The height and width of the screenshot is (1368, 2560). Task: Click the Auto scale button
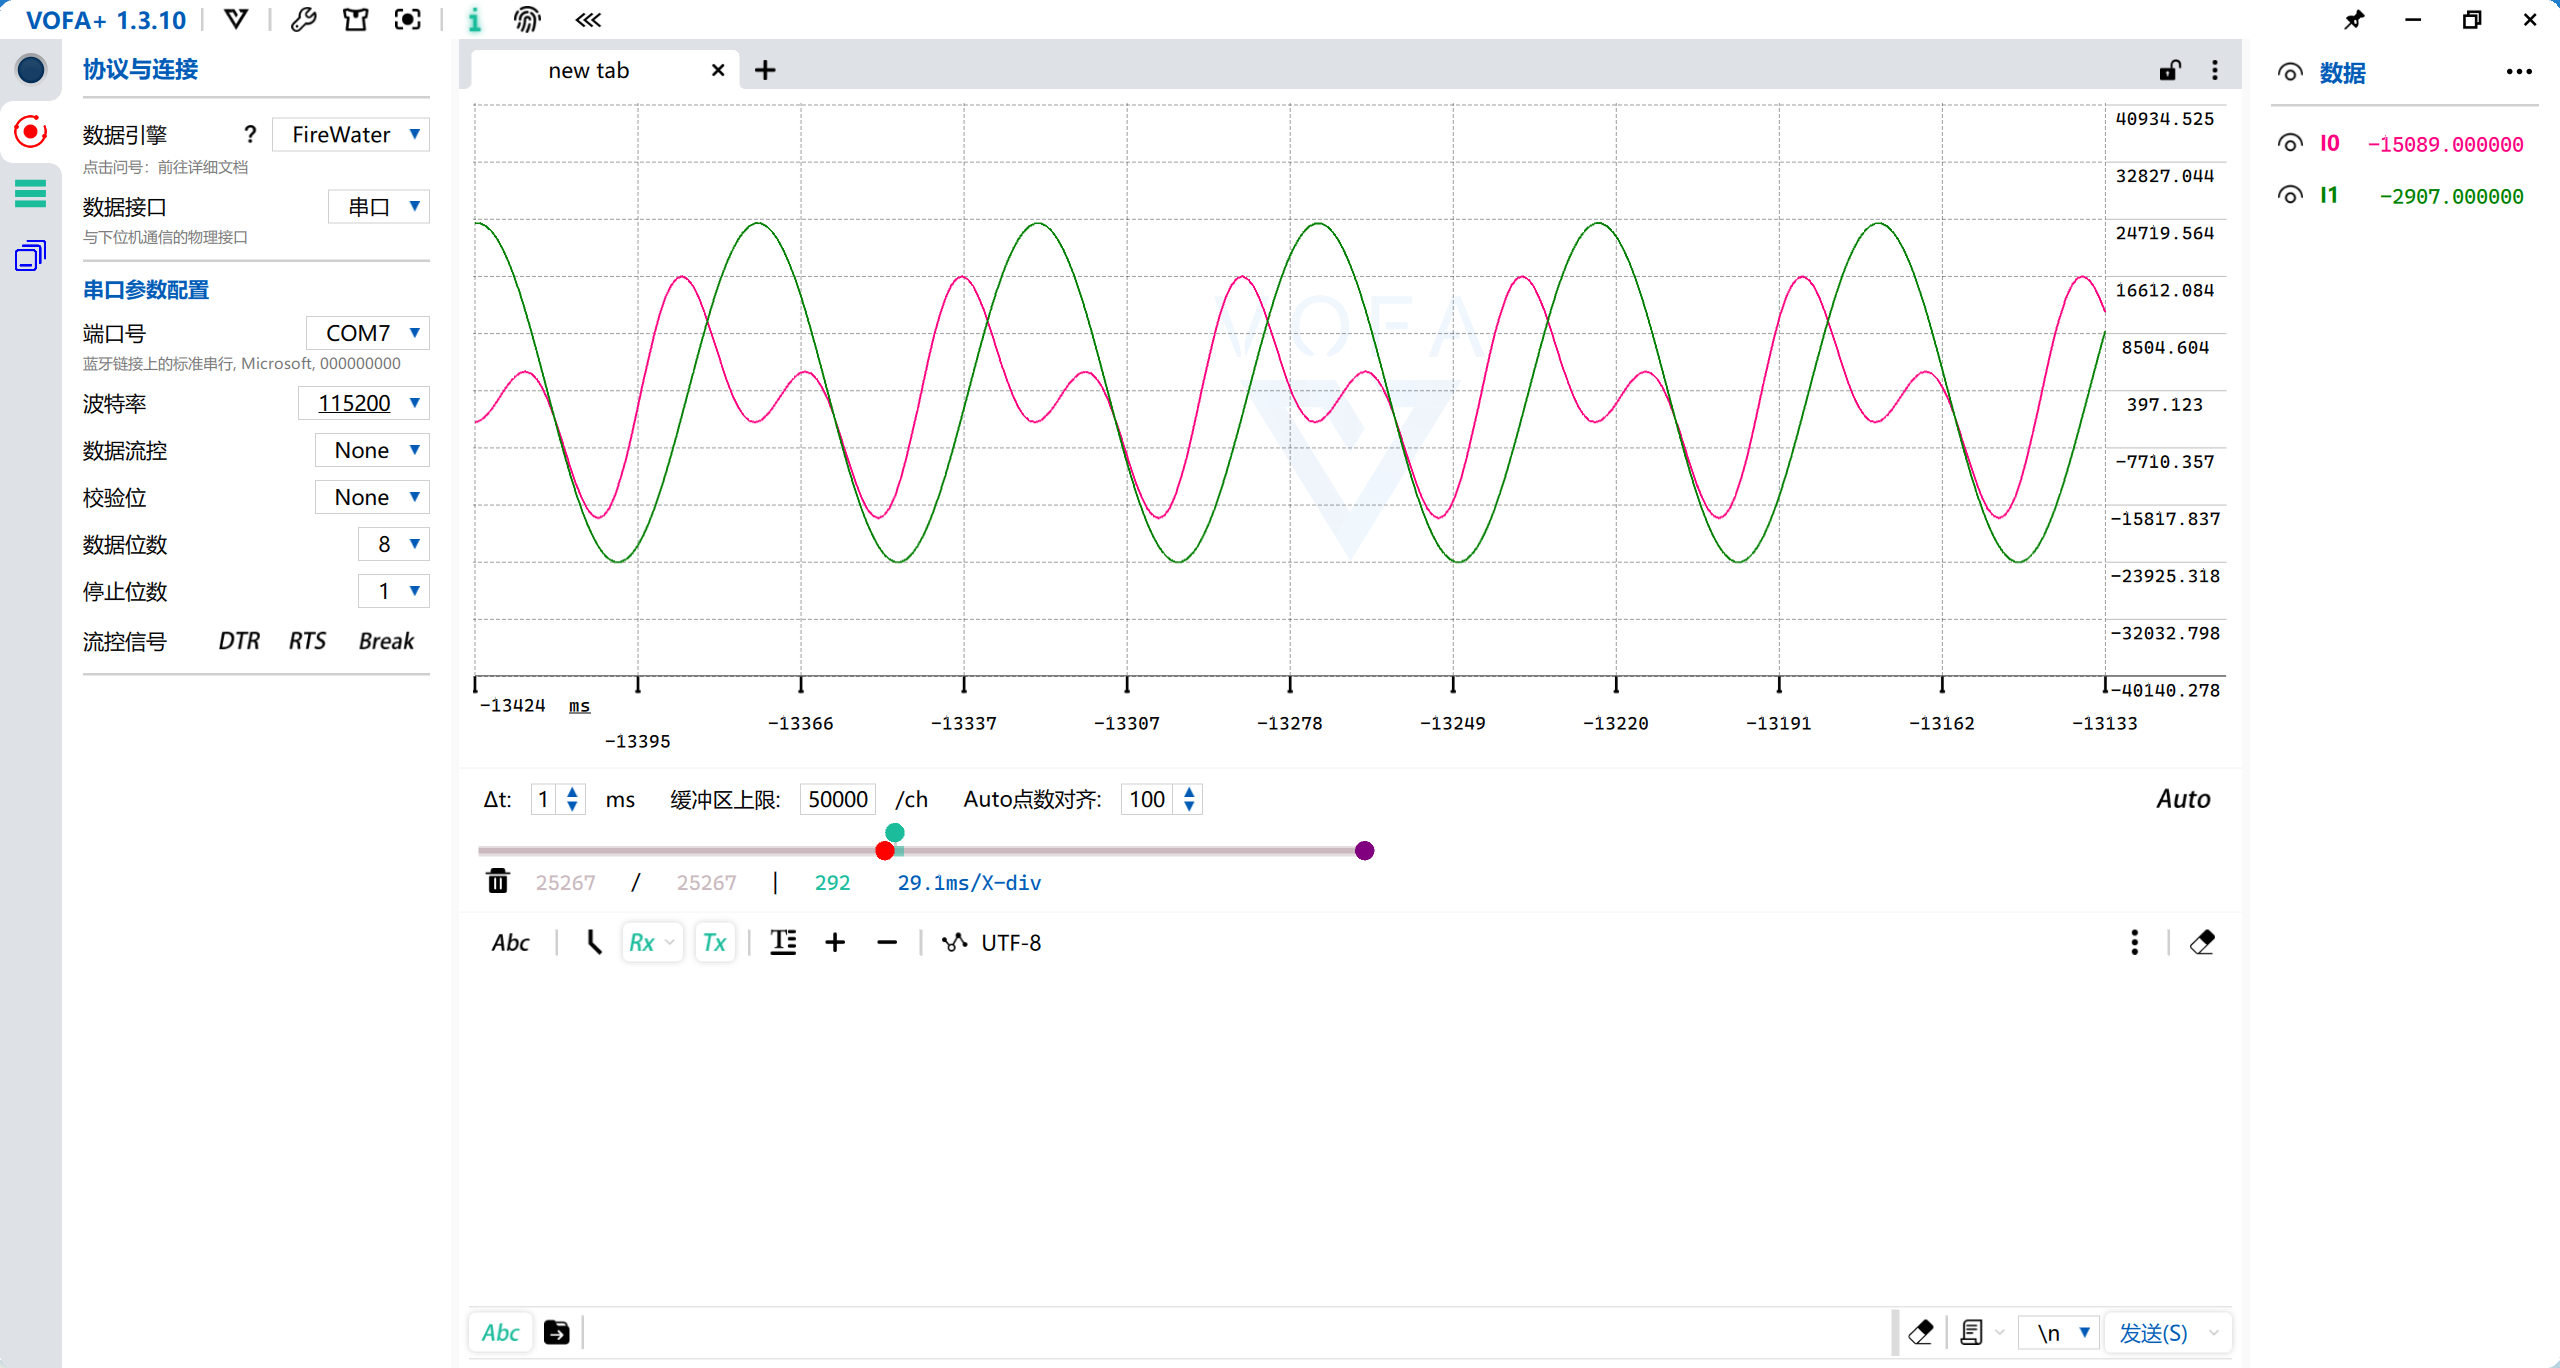[x=2183, y=798]
